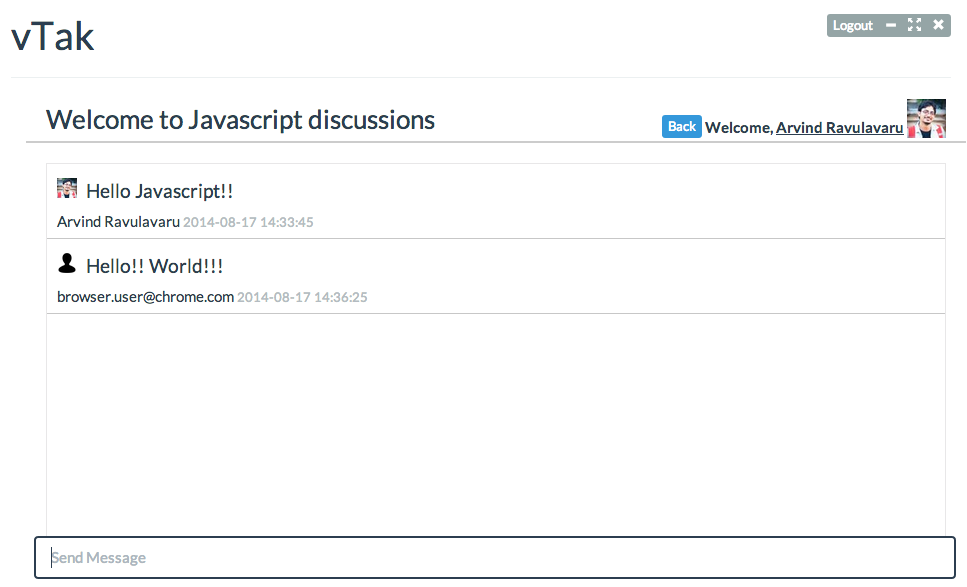The width and height of the screenshot is (967, 587).
Task: Click the avatar beside Hello Javascript!! message
Action: coord(67,188)
